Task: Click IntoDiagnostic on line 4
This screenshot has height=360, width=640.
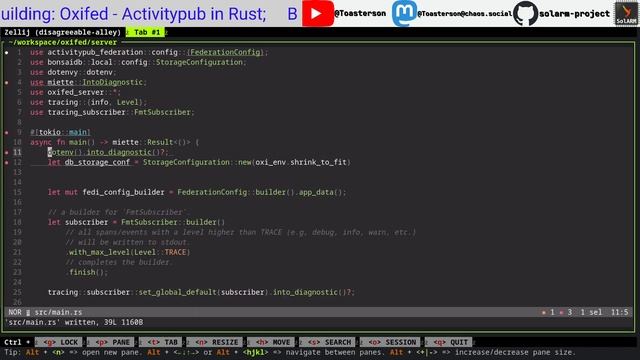Action: click(x=113, y=82)
